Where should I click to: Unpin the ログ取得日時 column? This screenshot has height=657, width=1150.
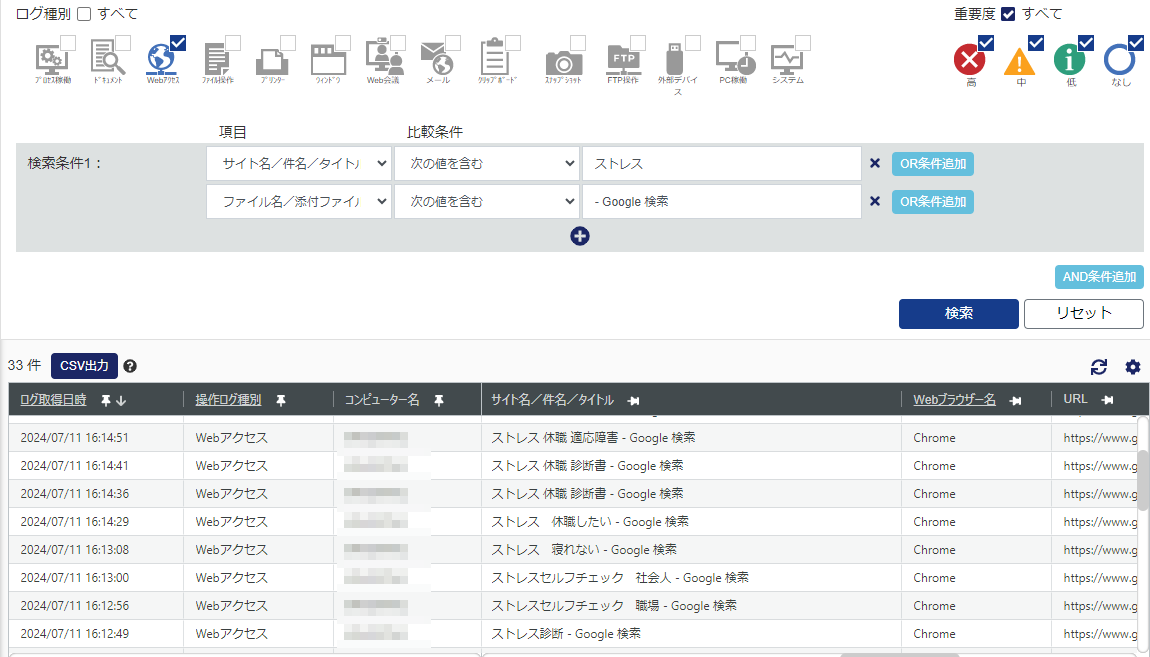[x=106, y=400]
